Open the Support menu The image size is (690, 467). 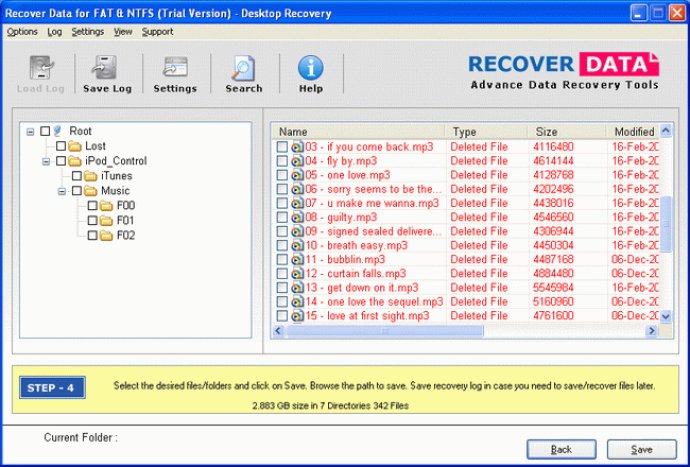(x=157, y=32)
